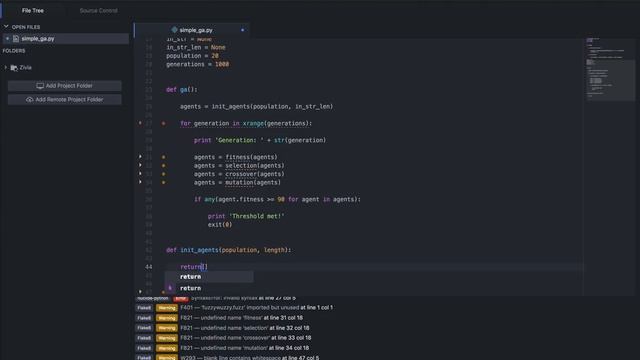Click the Warning badge on the 'mutation' row

167,348
